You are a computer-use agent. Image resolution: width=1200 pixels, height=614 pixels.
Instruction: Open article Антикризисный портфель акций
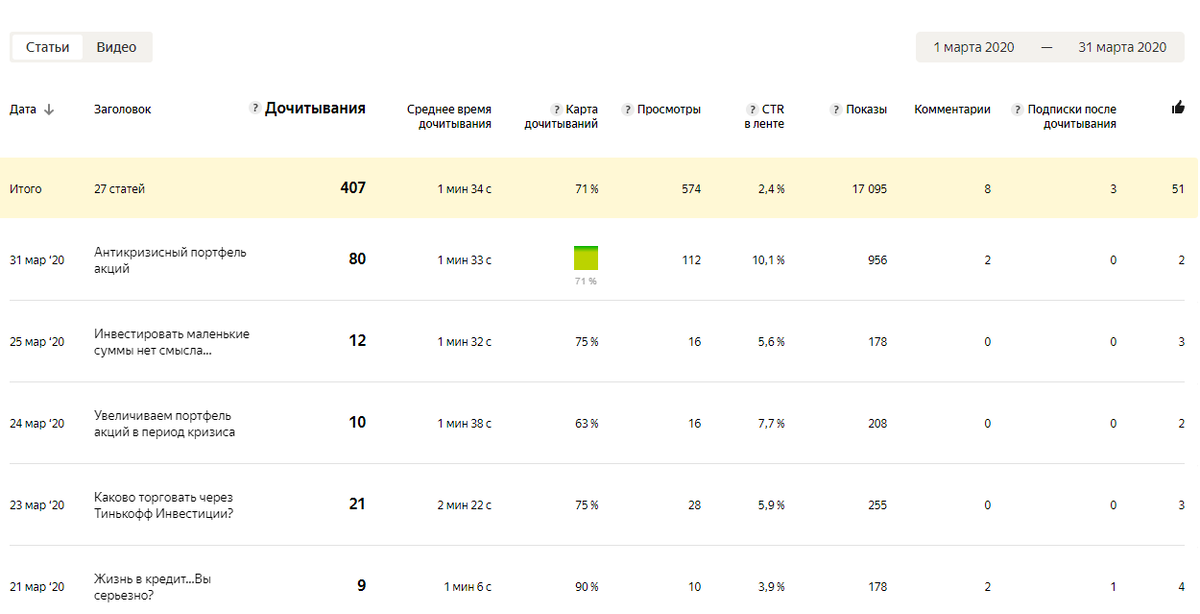pyautogui.click(x=170, y=260)
